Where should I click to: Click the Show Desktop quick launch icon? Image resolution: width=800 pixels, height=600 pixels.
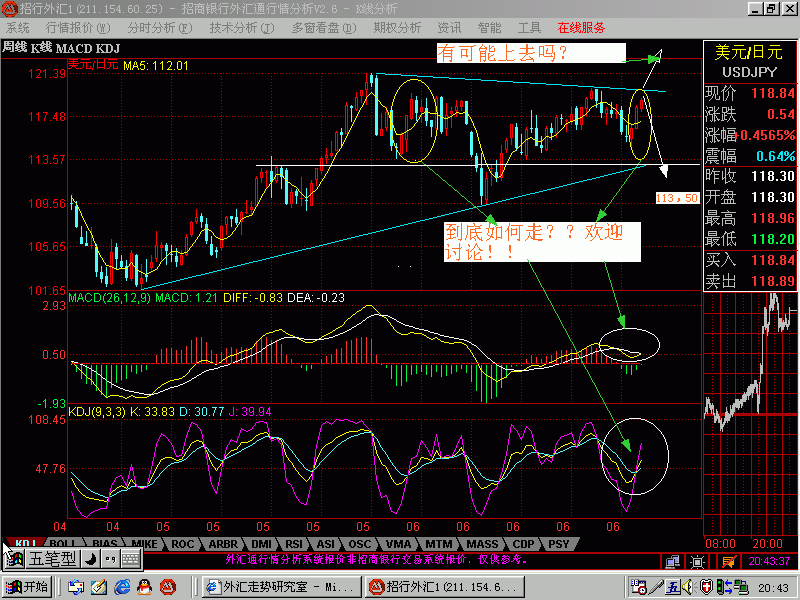[76, 587]
